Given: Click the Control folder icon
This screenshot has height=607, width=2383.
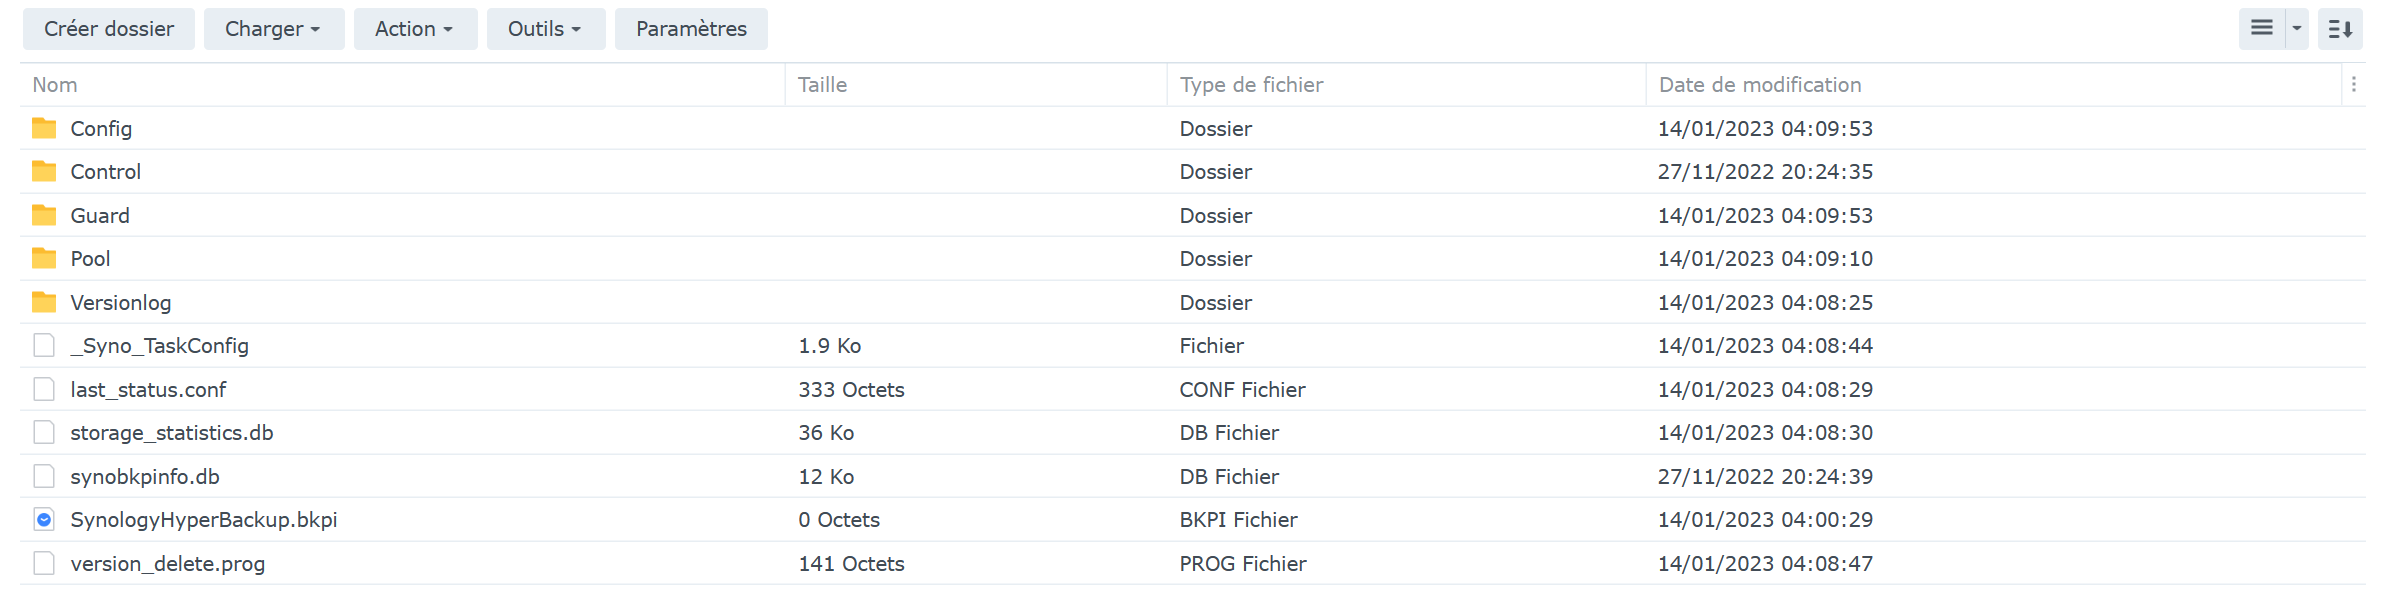Looking at the screenshot, I should pos(44,171).
